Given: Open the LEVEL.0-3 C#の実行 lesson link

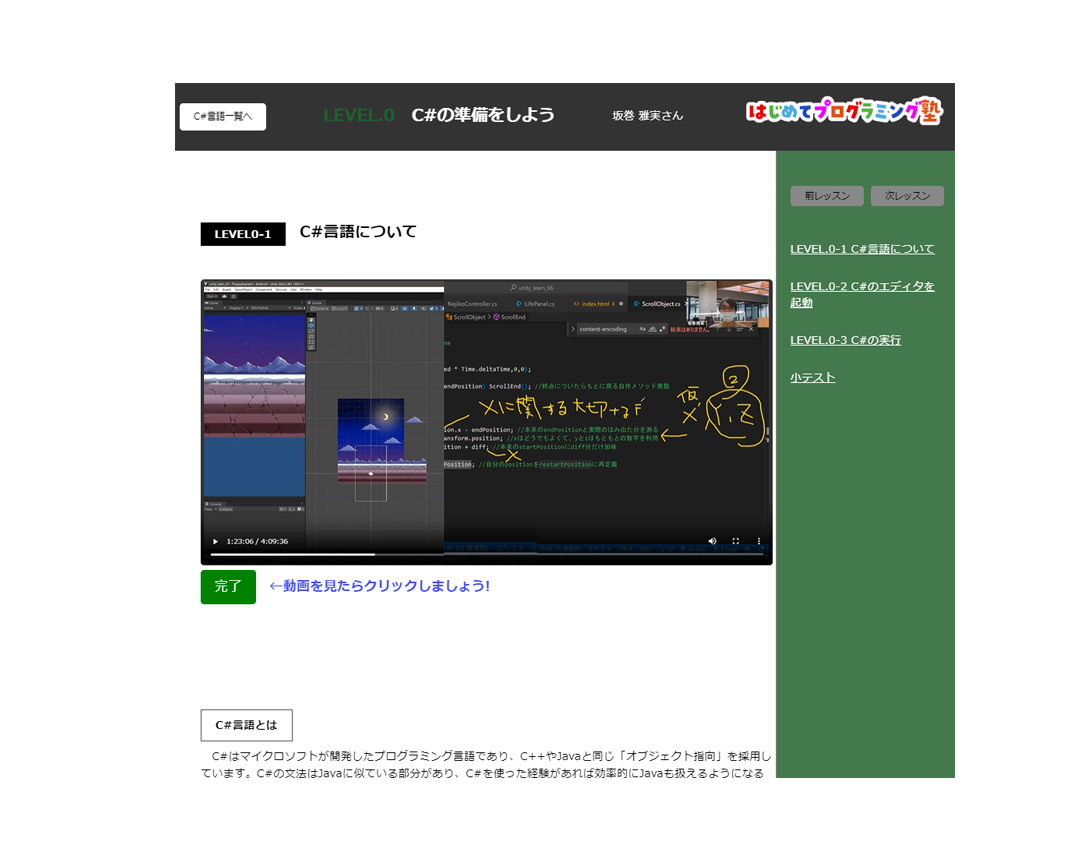Looking at the screenshot, I should tap(845, 340).
